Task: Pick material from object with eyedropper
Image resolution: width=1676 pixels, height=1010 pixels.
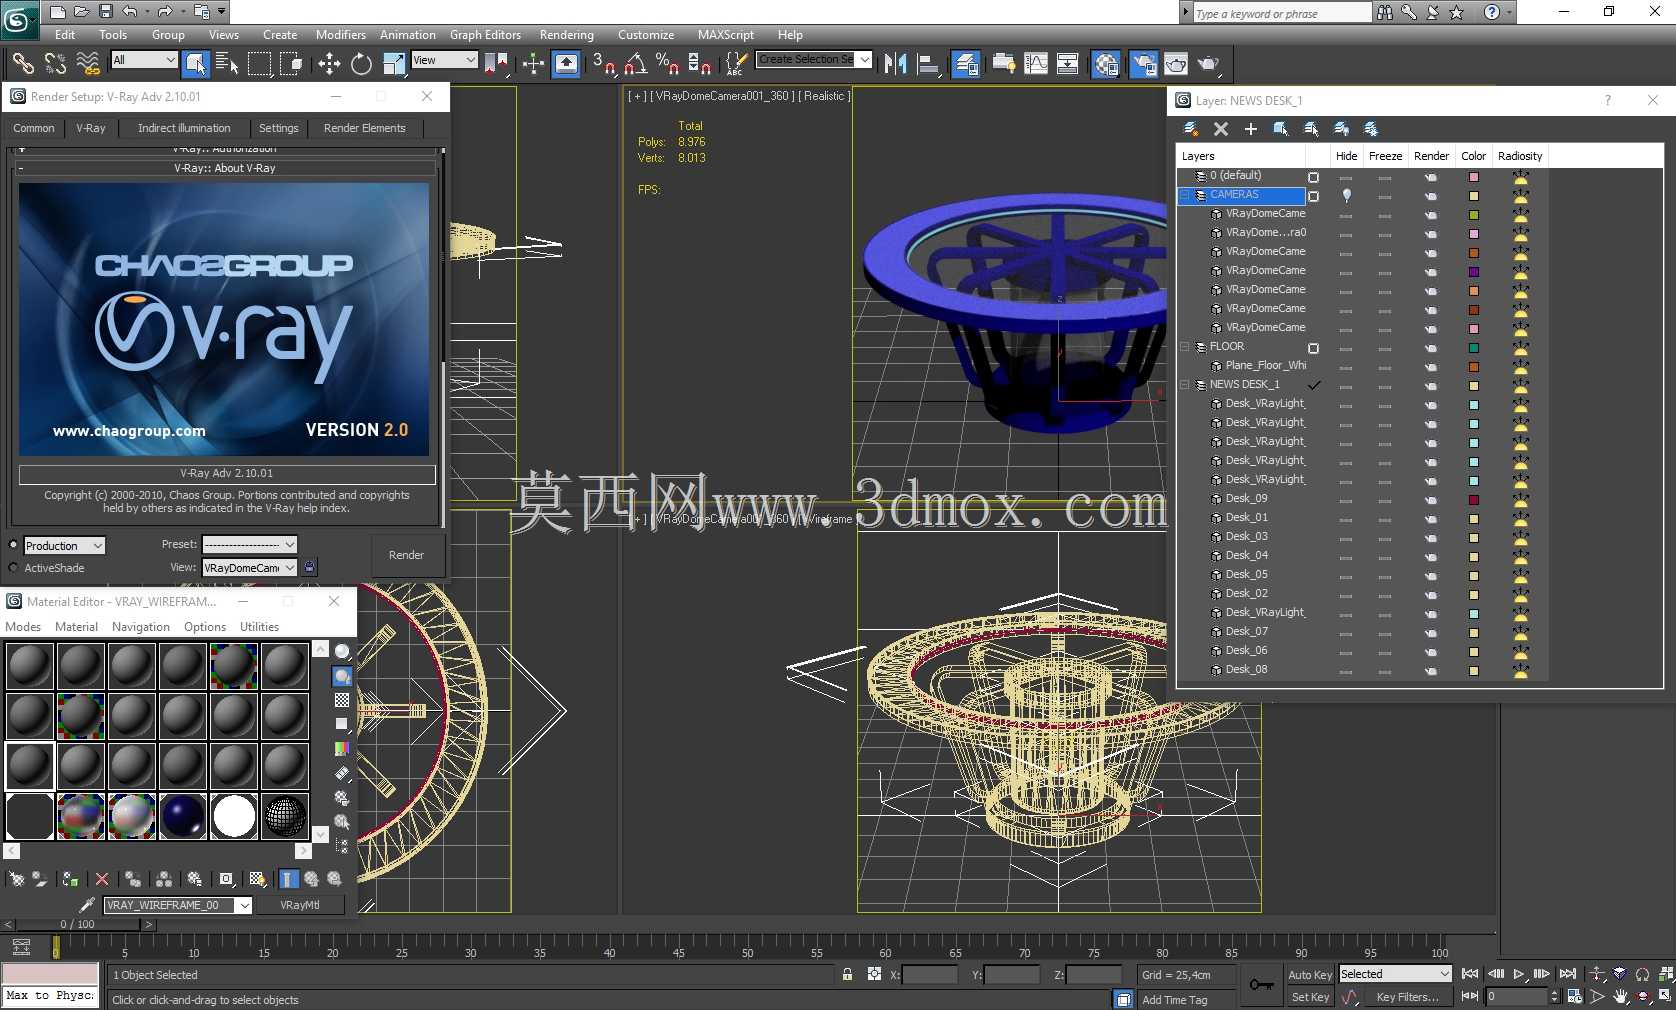Action: point(87,905)
